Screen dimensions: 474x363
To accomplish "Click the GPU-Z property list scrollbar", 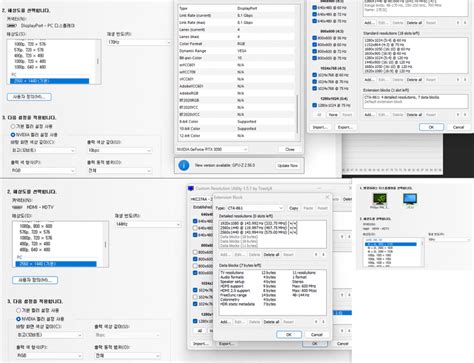I will (297, 113).
